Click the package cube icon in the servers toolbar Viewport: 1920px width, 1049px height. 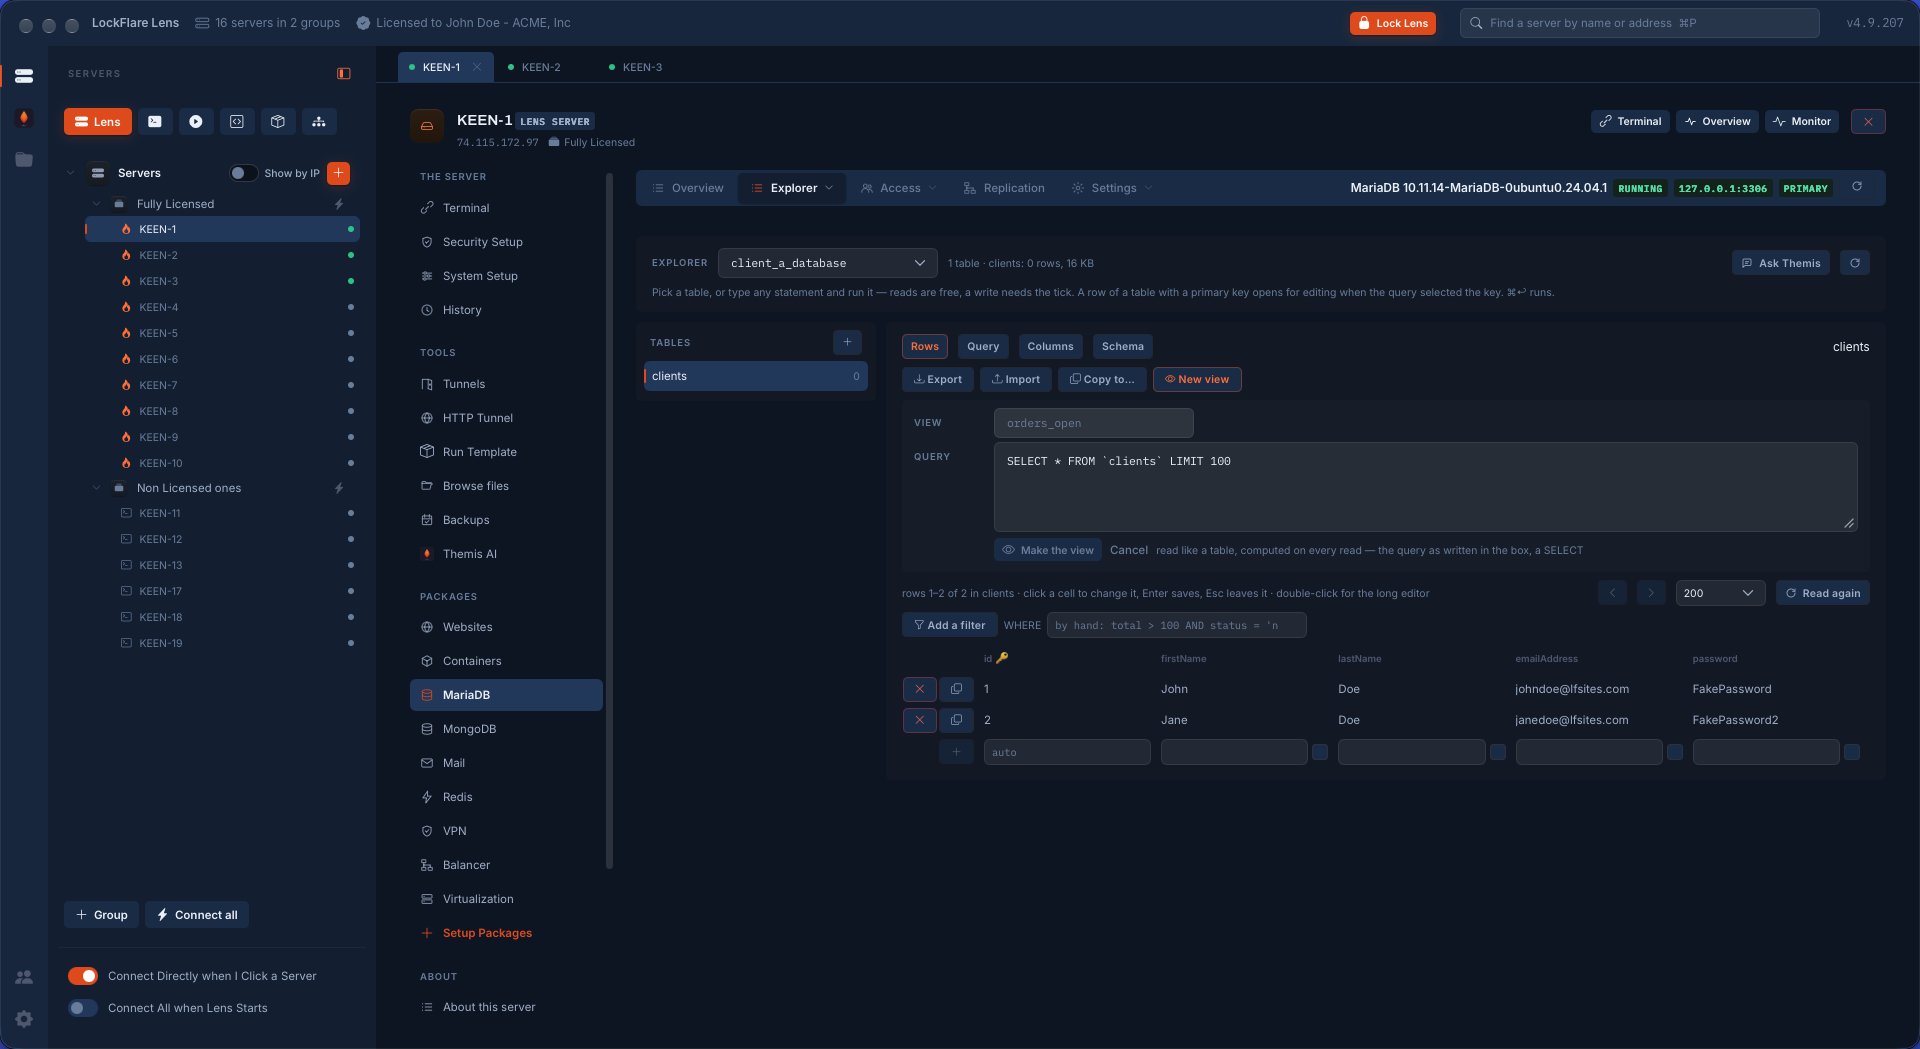[x=278, y=122]
